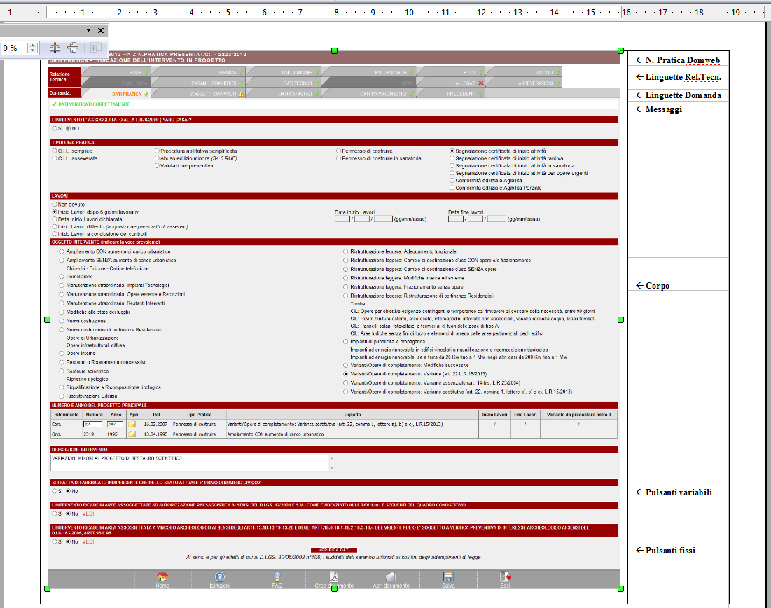Click the Agg. documento icon
Screen dimensions: 771x608
point(391,577)
